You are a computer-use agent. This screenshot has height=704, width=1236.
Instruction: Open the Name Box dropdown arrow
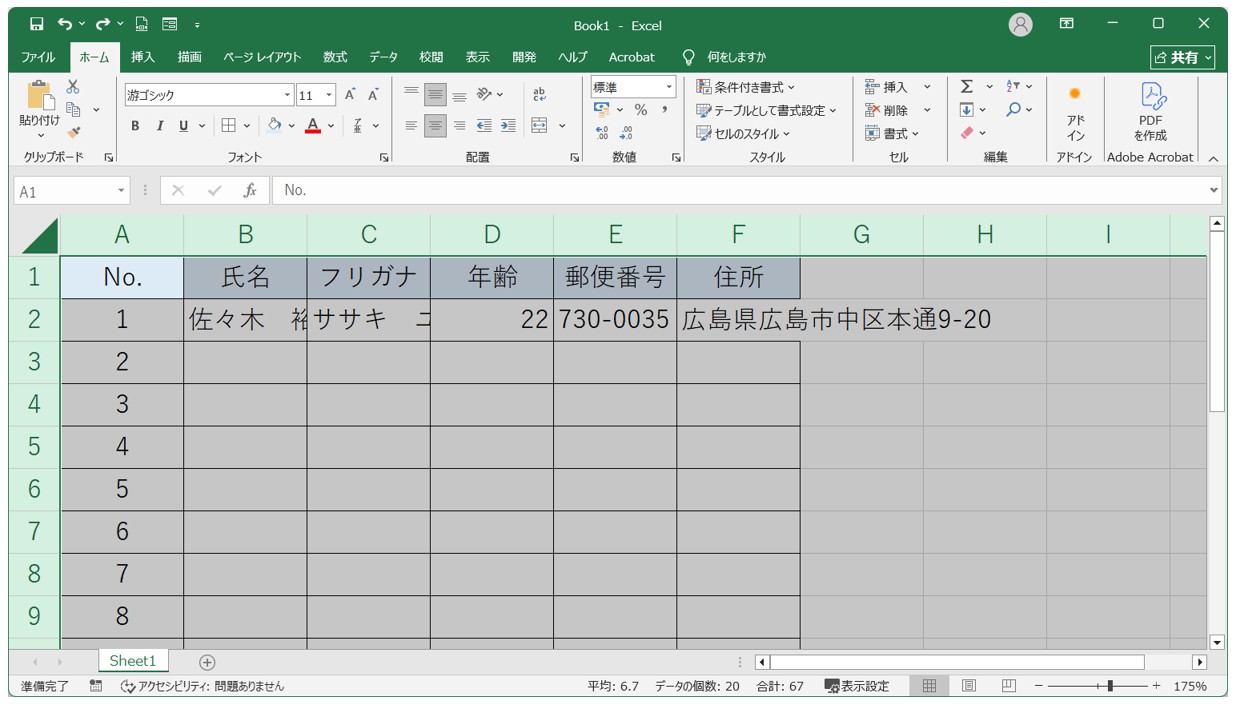[122, 190]
